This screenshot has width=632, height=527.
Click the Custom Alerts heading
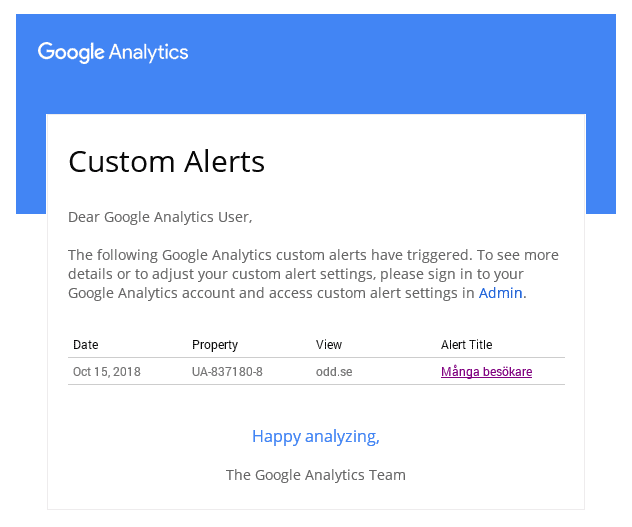click(x=166, y=162)
